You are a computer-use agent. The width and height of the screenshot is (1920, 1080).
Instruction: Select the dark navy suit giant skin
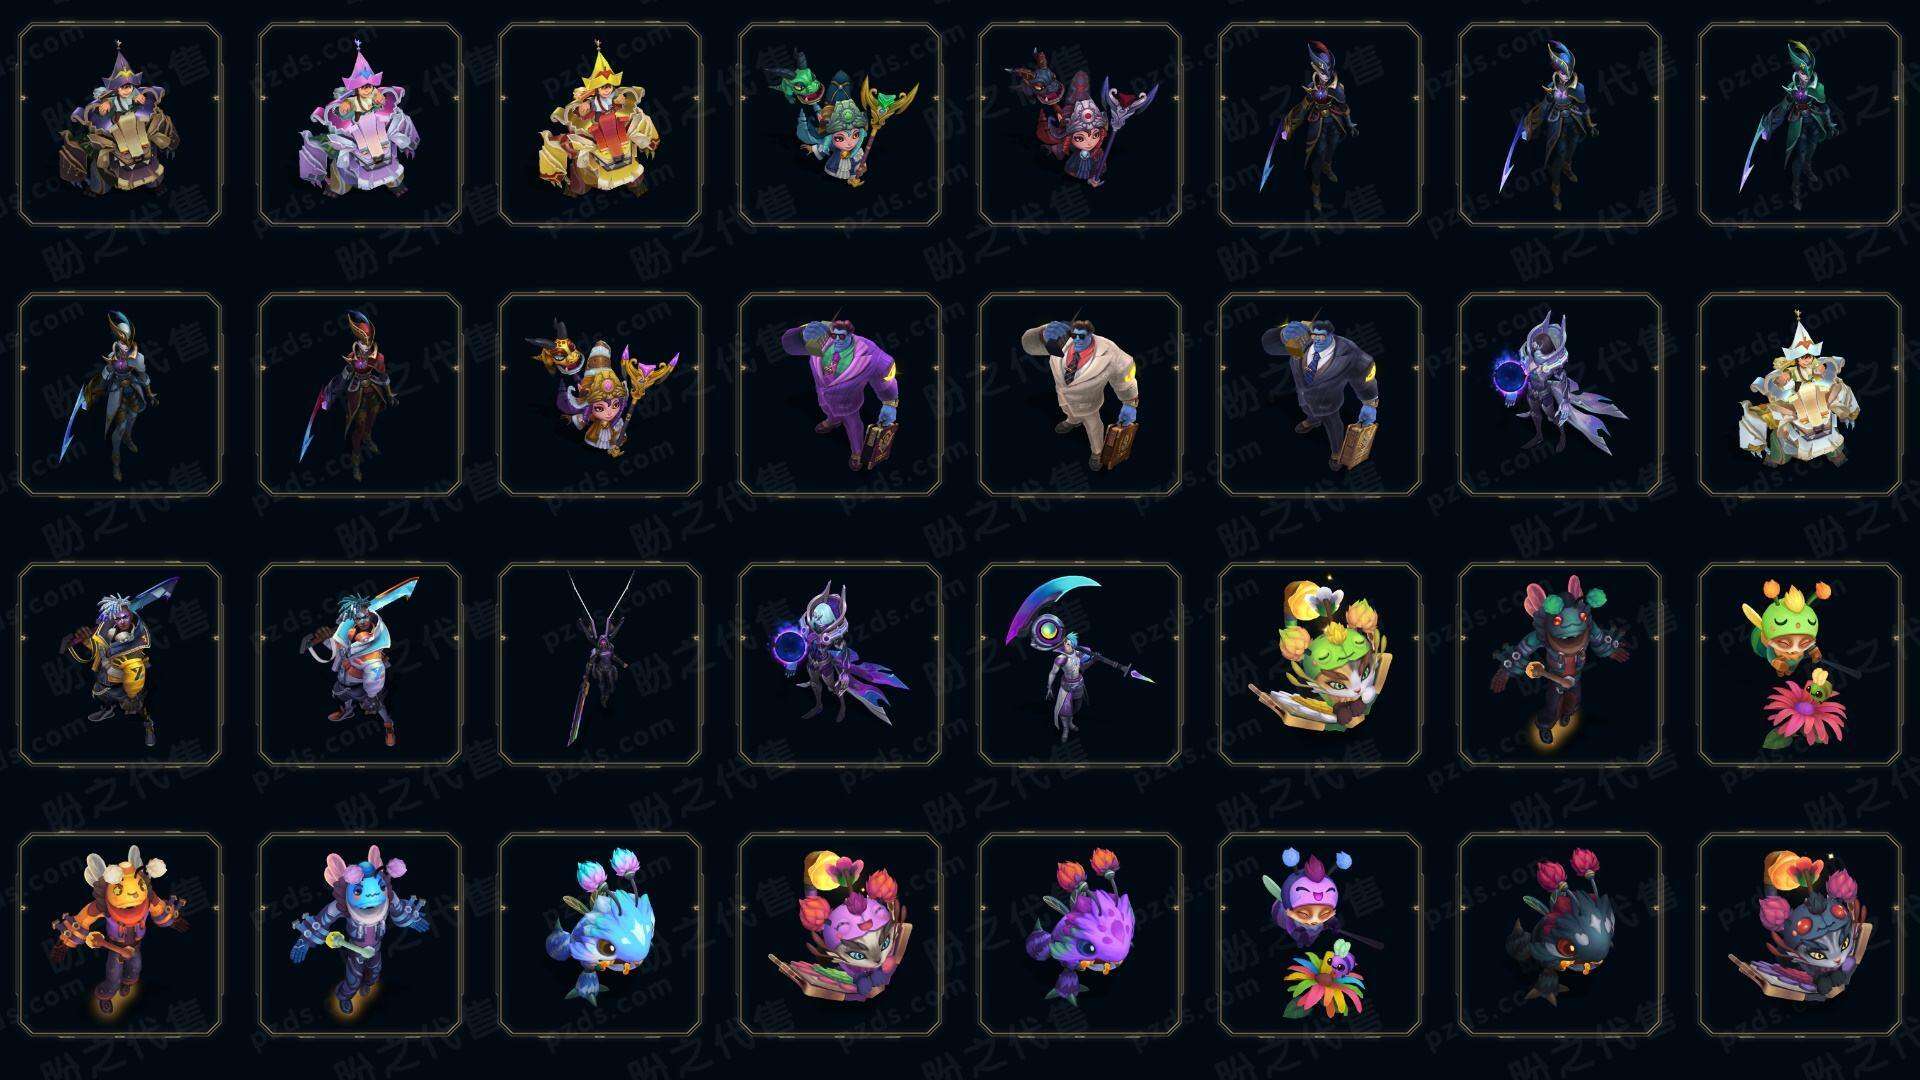tap(1320, 395)
